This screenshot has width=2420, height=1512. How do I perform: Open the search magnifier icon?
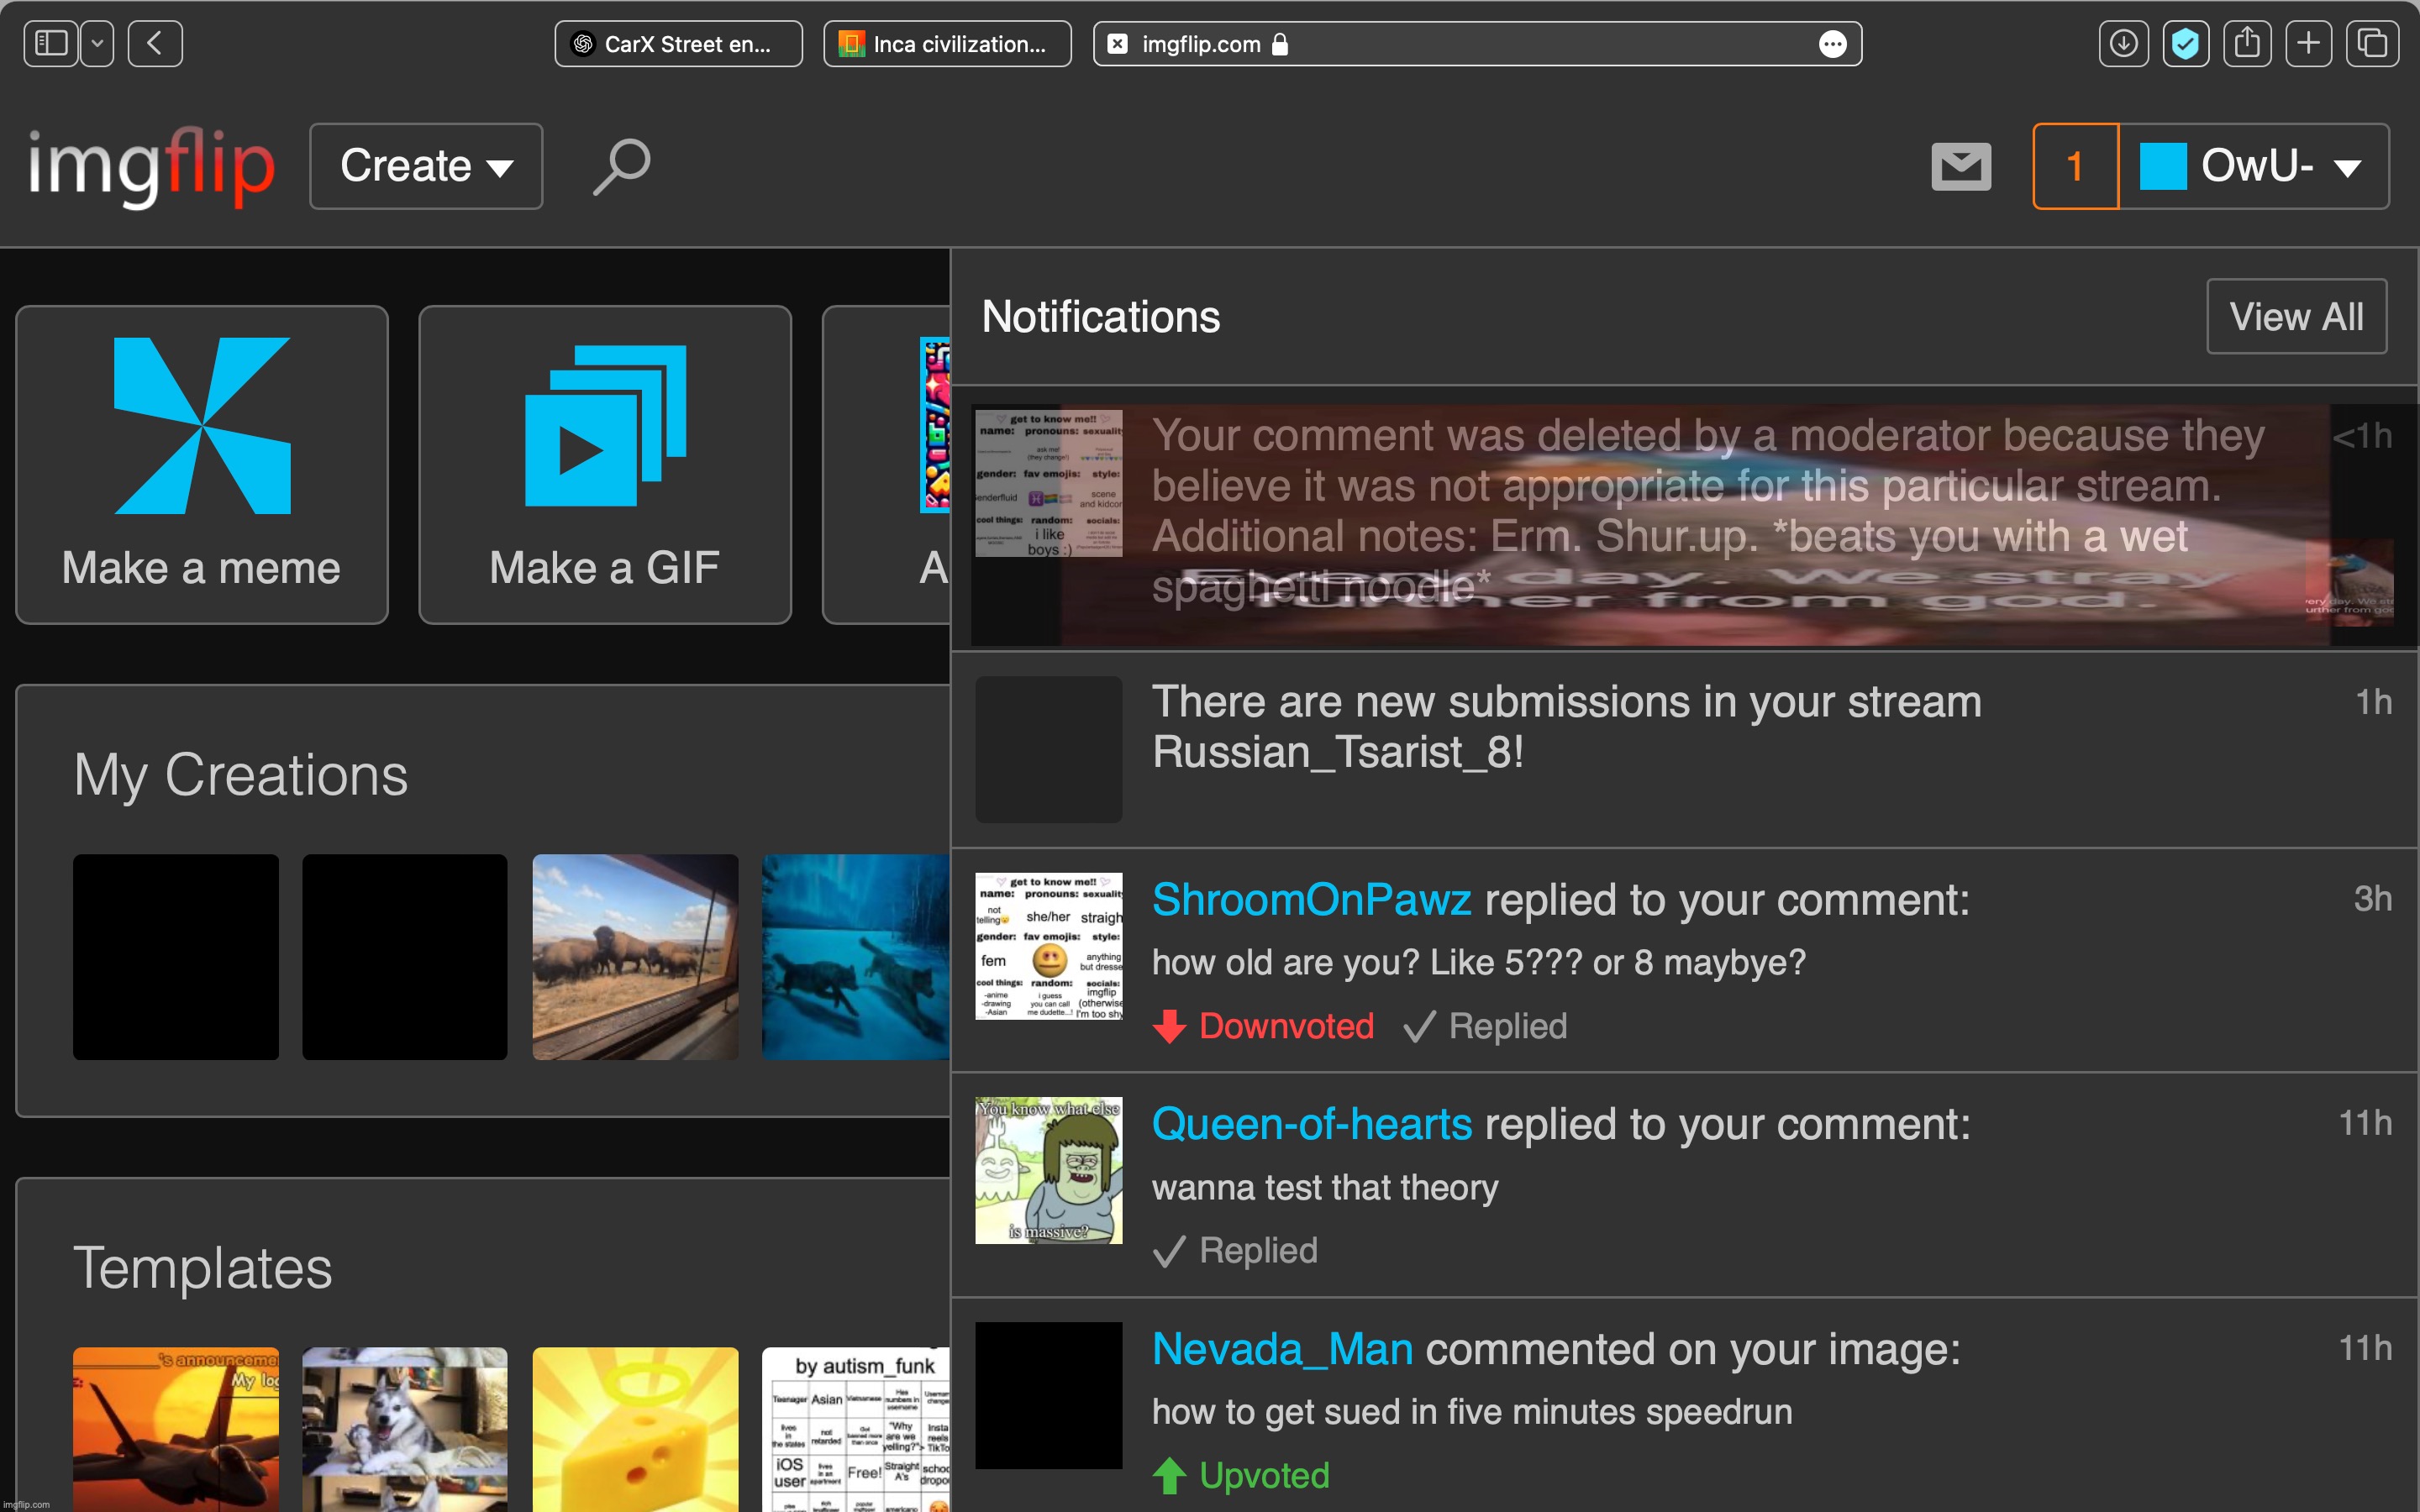coord(622,166)
